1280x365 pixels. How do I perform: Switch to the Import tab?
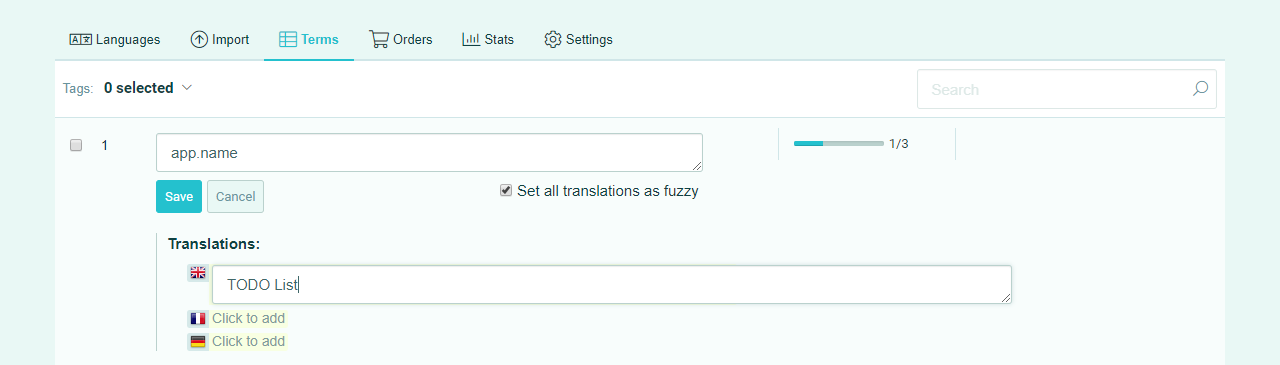pos(220,40)
